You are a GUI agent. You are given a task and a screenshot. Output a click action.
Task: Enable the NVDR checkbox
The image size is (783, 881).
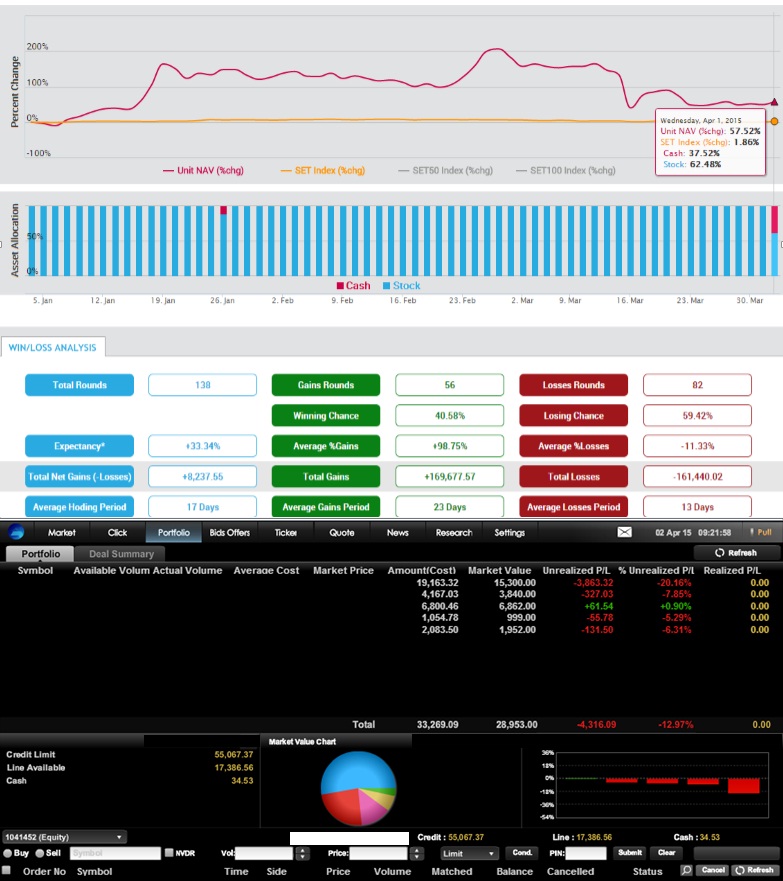169,853
